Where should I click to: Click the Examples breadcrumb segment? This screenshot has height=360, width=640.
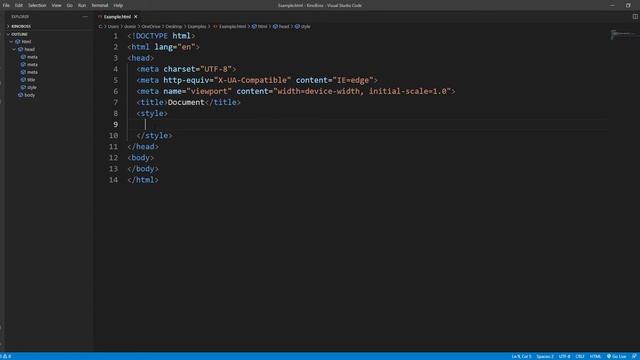pyautogui.click(x=197, y=27)
